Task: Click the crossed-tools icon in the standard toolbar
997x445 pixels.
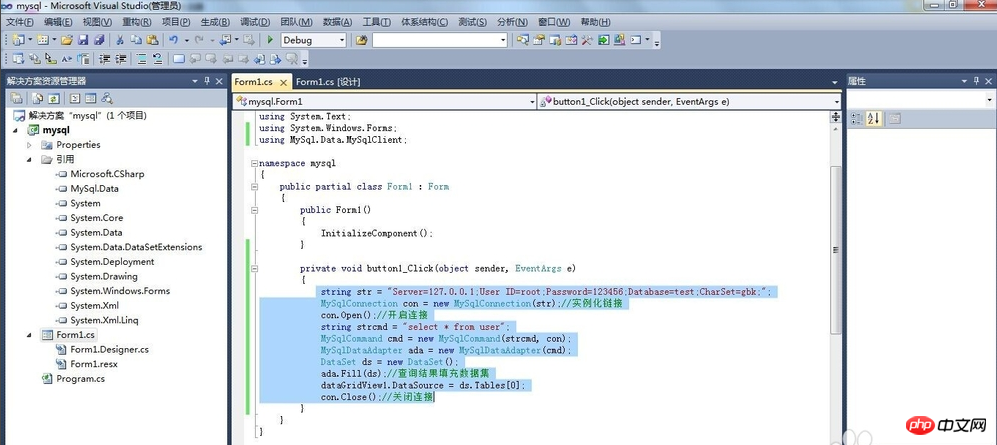Action: click(x=586, y=40)
